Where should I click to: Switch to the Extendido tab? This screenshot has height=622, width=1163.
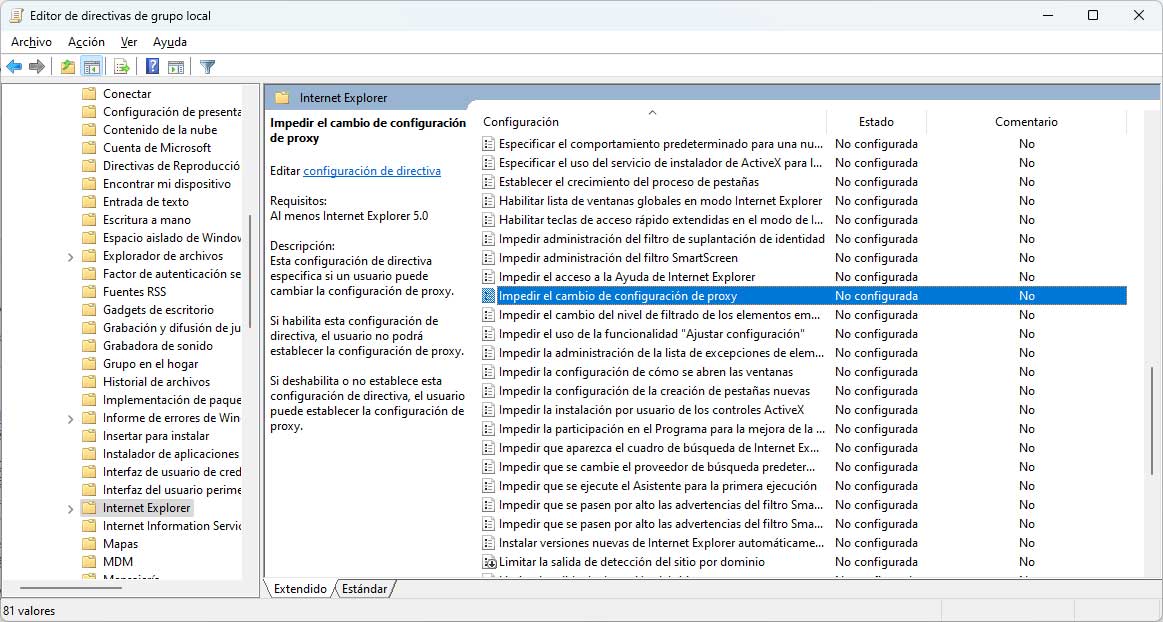300,589
